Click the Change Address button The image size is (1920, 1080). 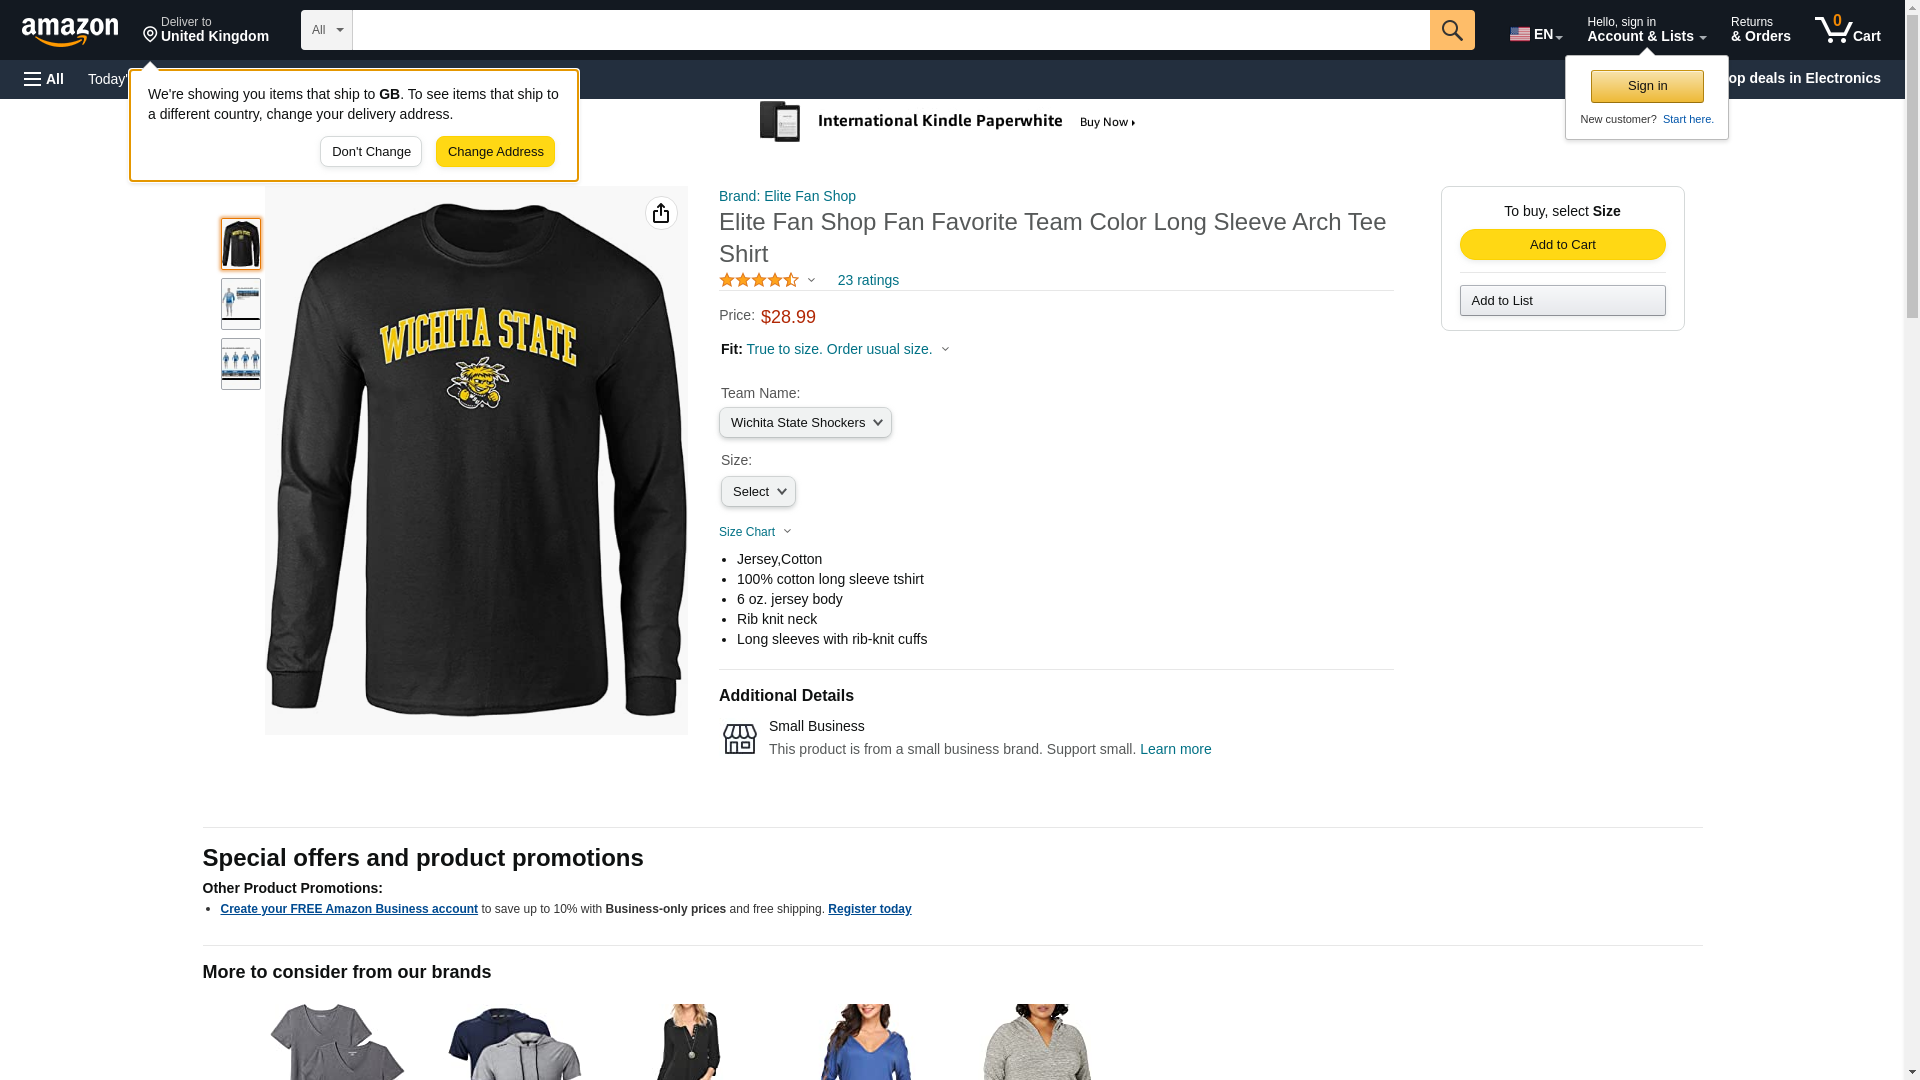(x=495, y=152)
